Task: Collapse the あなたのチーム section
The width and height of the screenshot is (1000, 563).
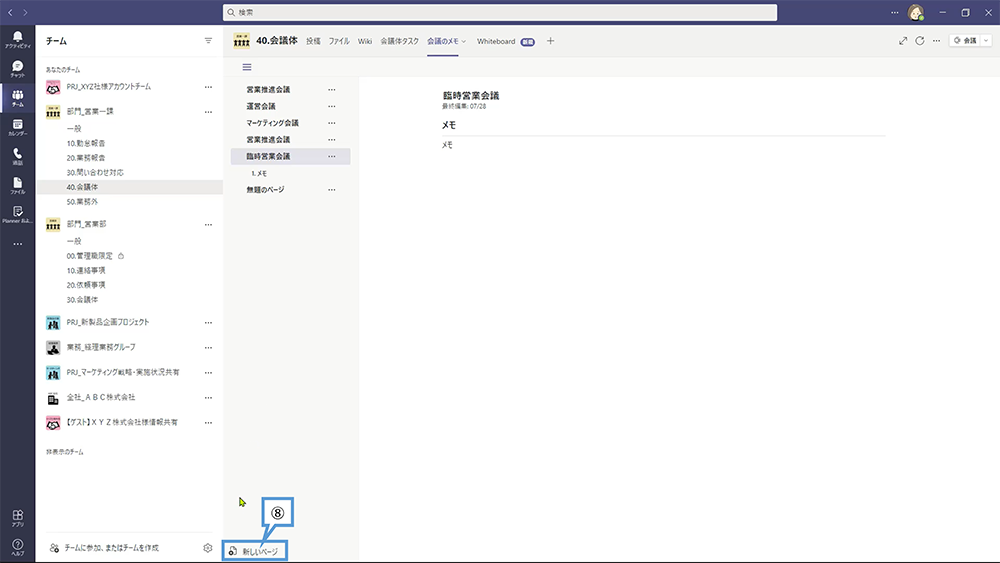Action: [63, 69]
